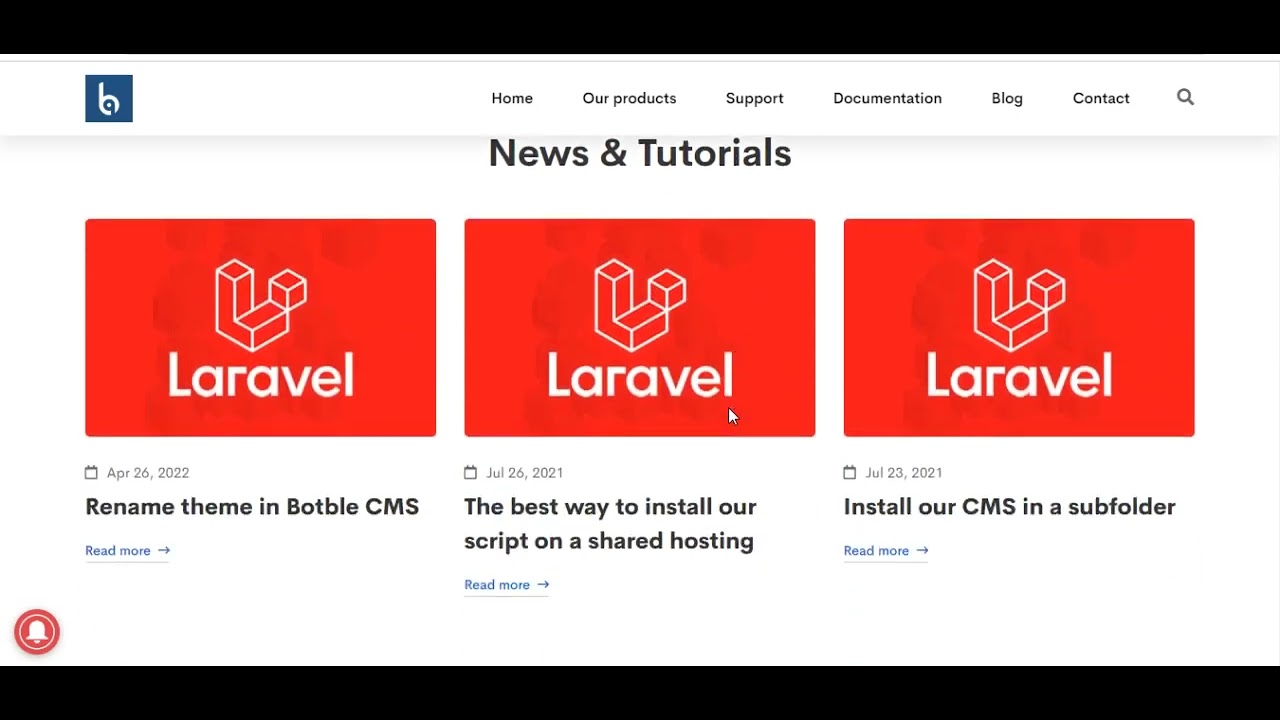Open the Rename theme in Botble CMS title
The width and height of the screenshot is (1280, 720).
(252, 507)
